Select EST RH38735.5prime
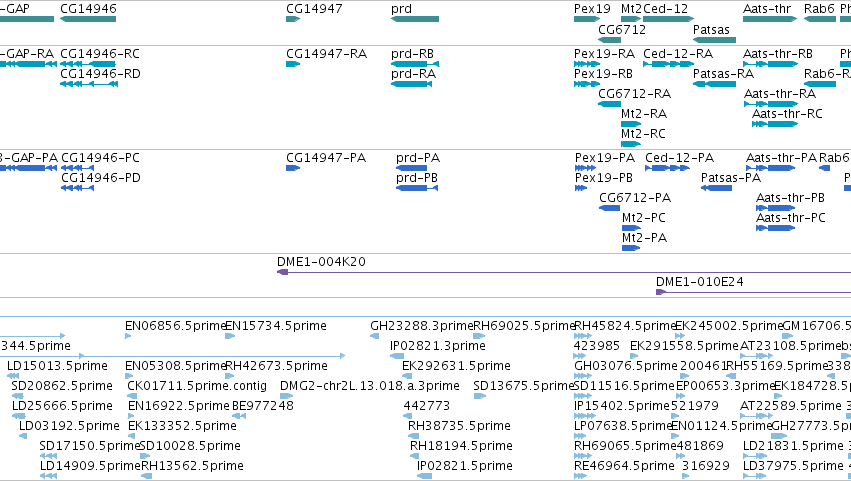 [x=459, y=426]
